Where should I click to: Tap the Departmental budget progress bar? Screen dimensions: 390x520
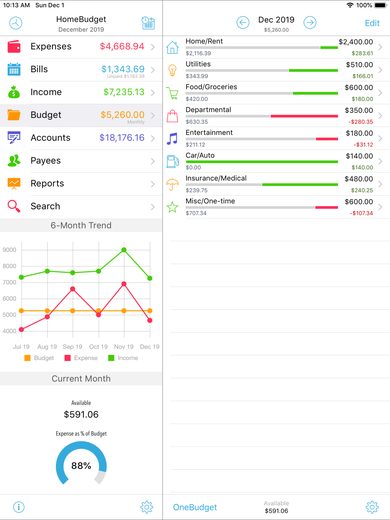coord(262,116)
